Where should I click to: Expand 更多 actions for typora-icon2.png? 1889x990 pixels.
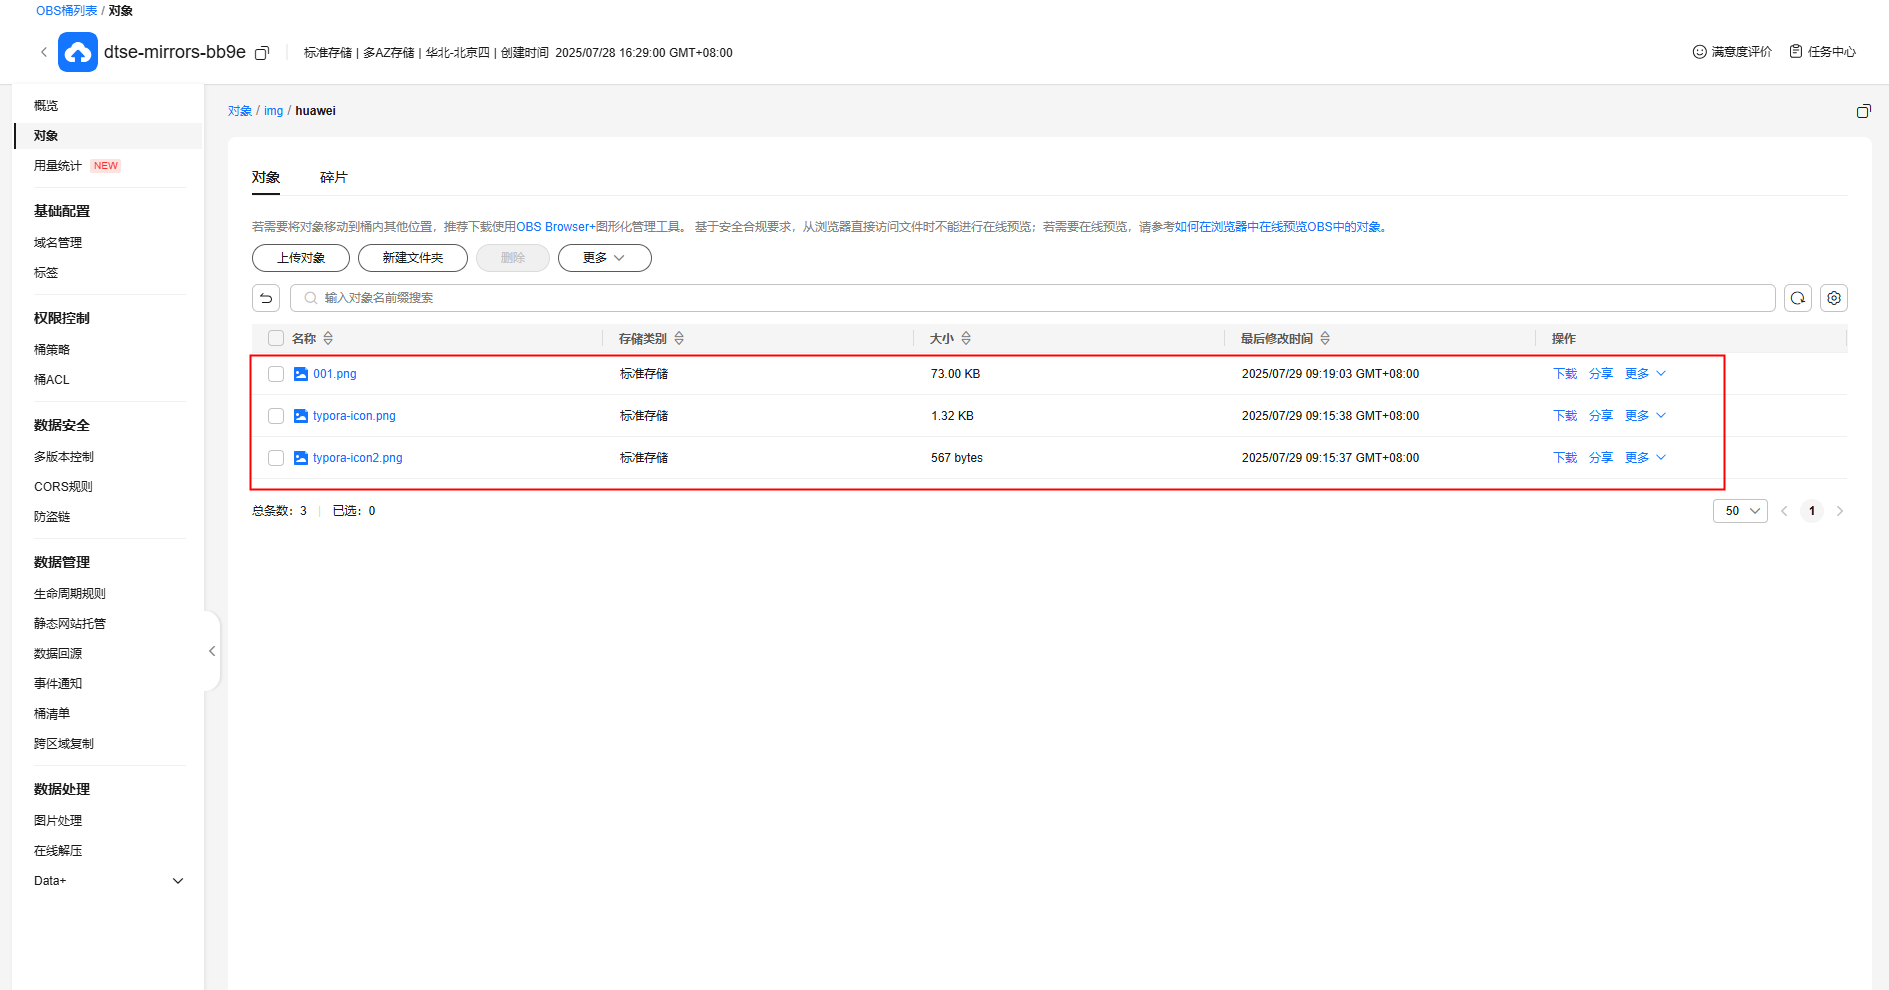pos(1645,458)
